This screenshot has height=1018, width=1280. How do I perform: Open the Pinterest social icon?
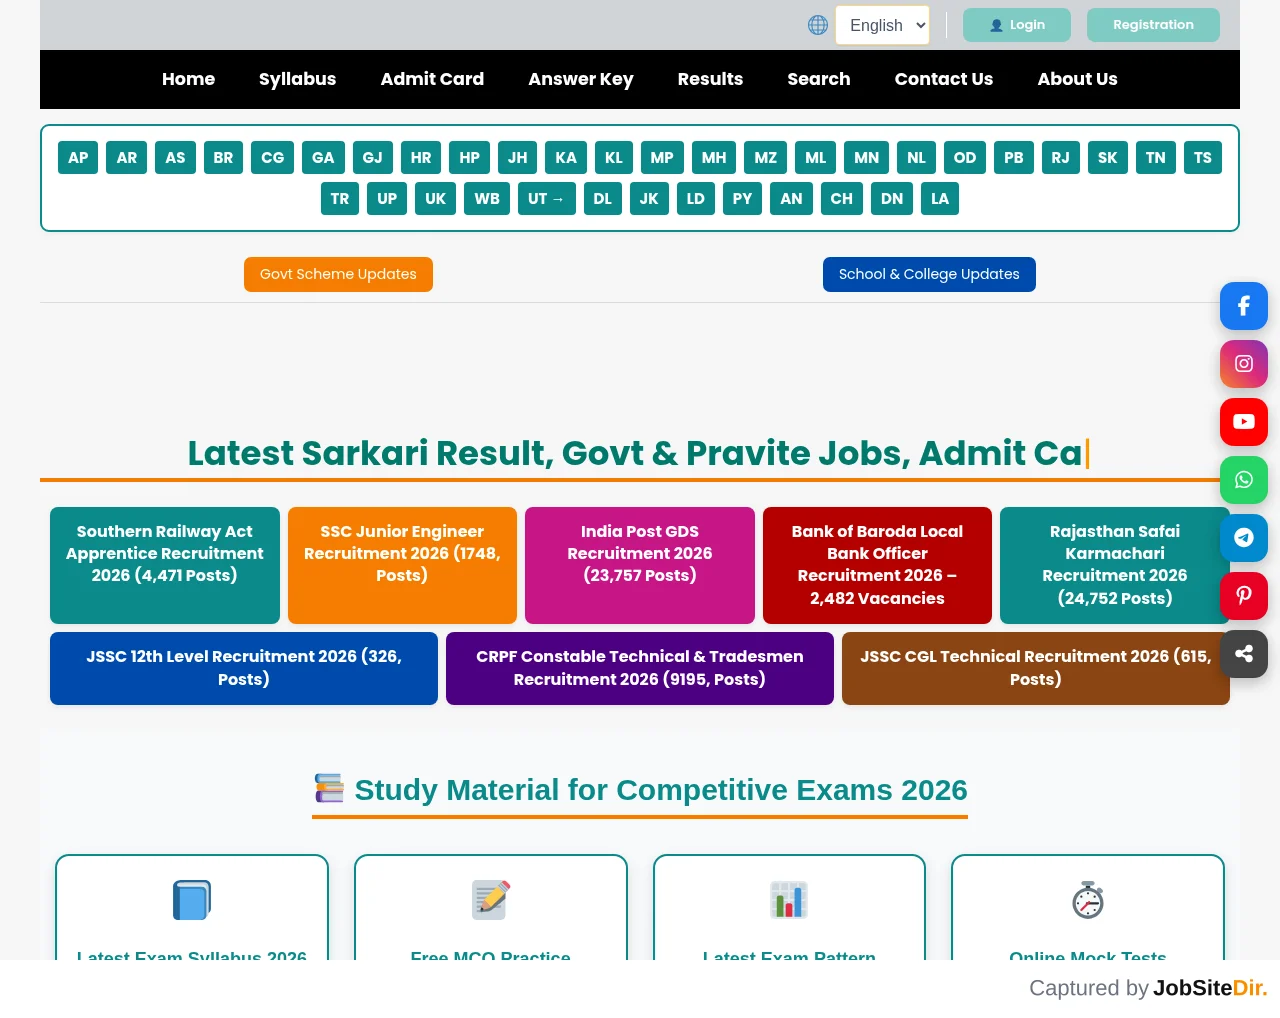(x=1244, y=596)
